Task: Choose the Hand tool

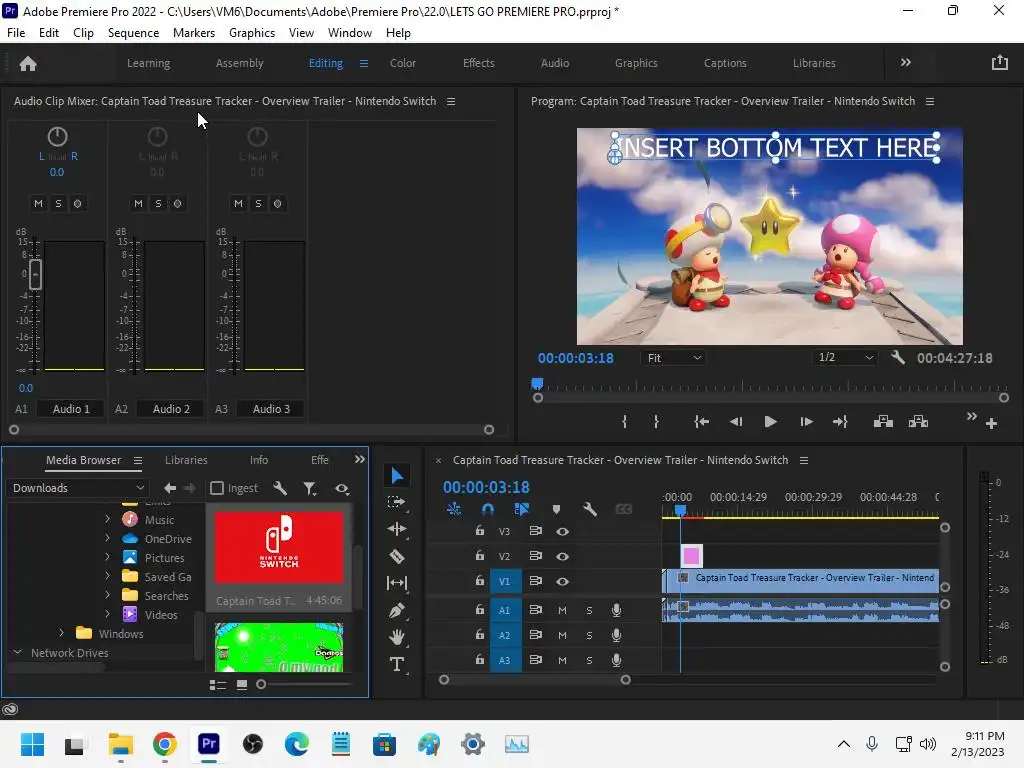Action: pos(397,637)
